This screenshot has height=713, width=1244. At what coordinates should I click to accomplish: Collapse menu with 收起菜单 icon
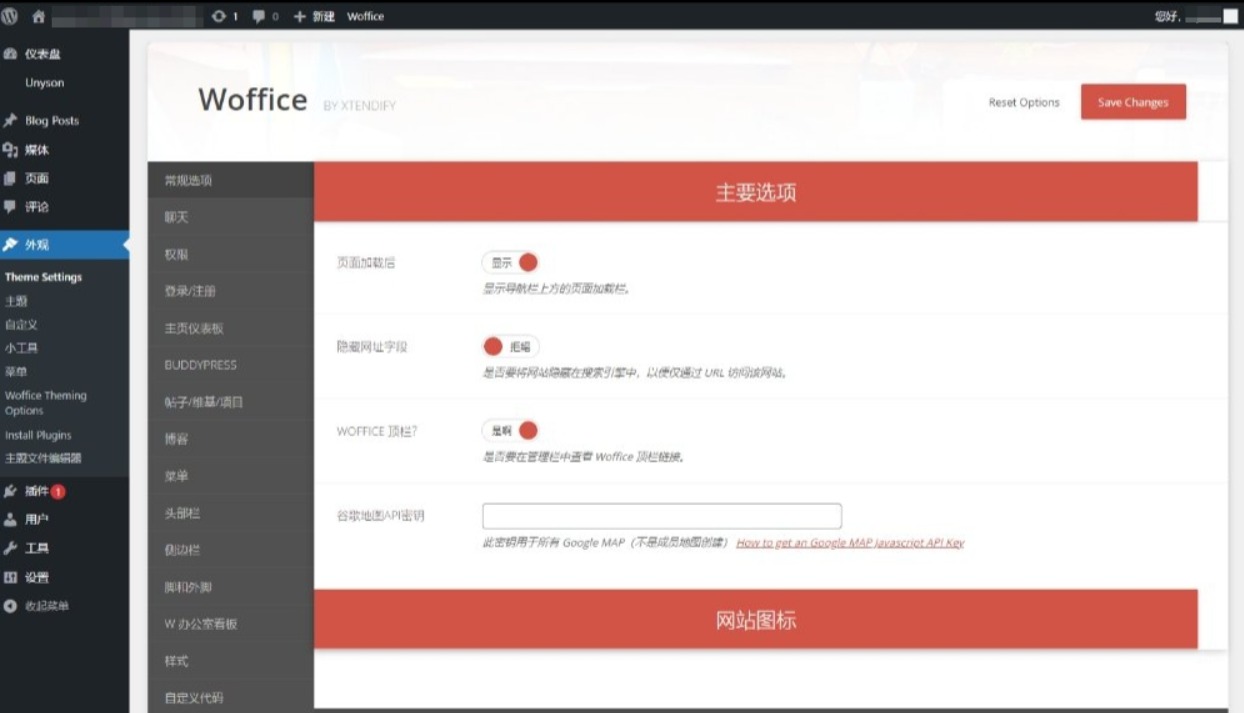click(x=10, y=606)
